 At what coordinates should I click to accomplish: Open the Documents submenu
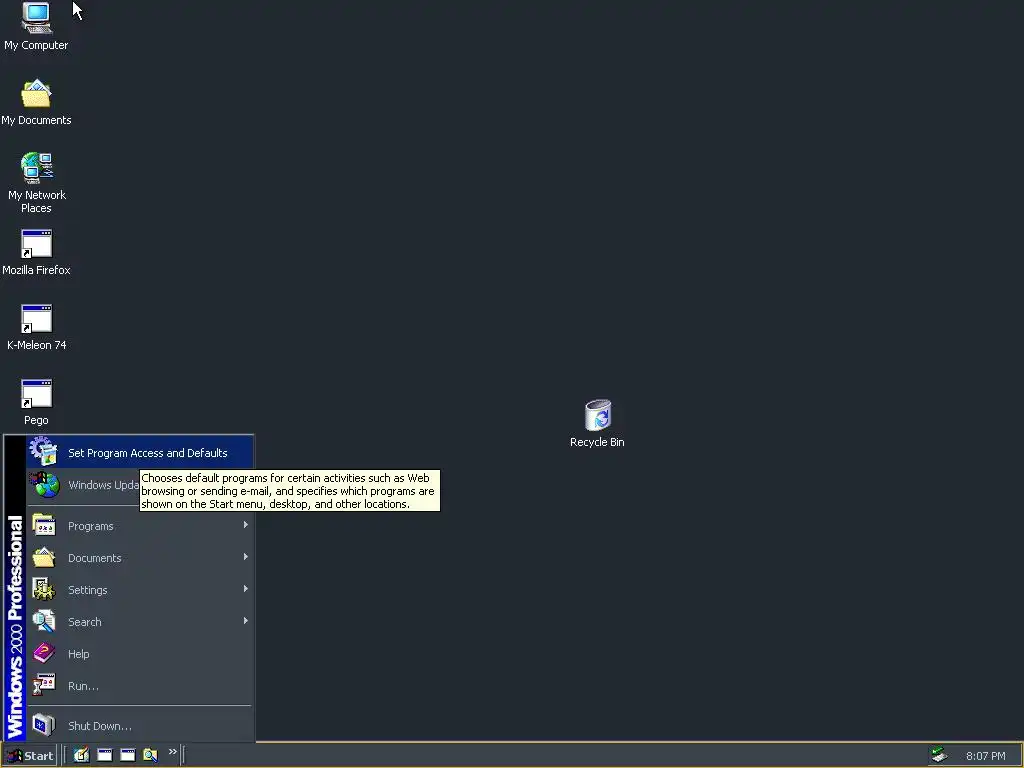(140, 558)
